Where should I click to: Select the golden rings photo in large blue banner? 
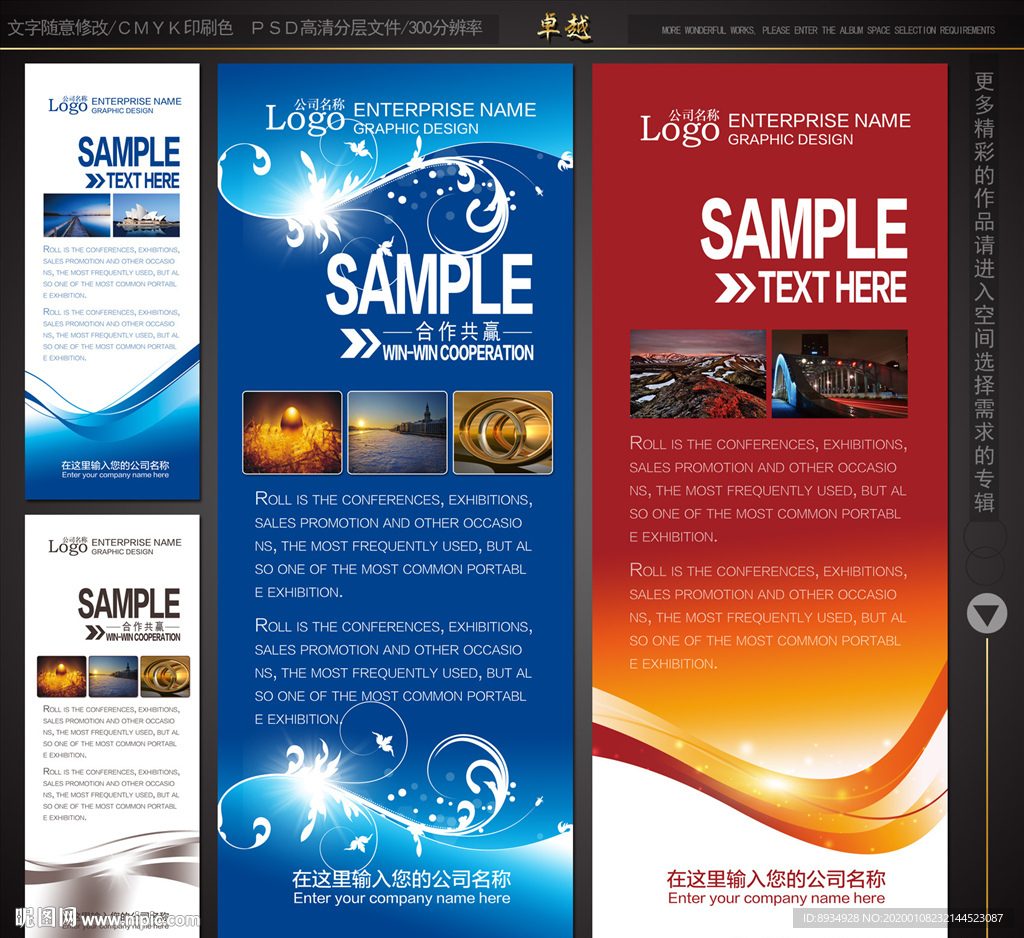tap(503, 432)
